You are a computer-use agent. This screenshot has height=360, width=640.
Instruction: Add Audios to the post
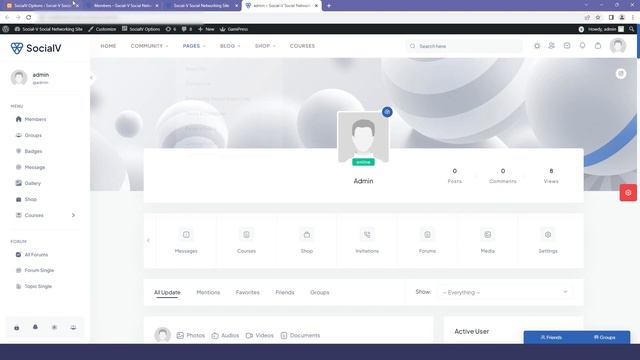[225, 336]
